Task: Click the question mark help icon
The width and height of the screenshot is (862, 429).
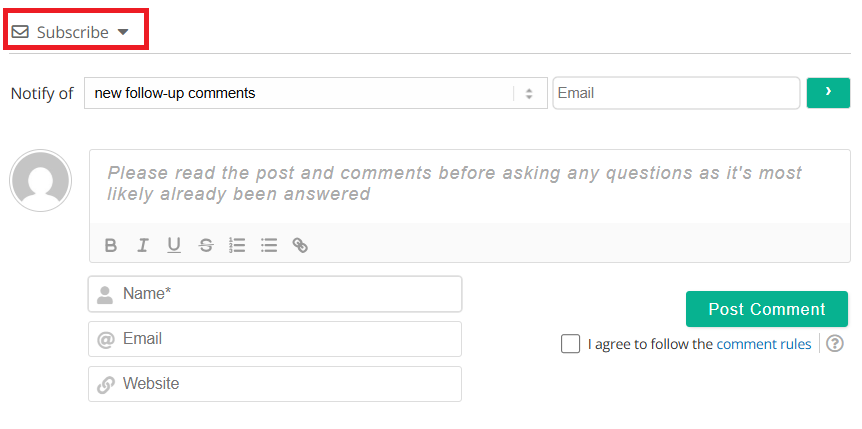Action: (835, 344)
